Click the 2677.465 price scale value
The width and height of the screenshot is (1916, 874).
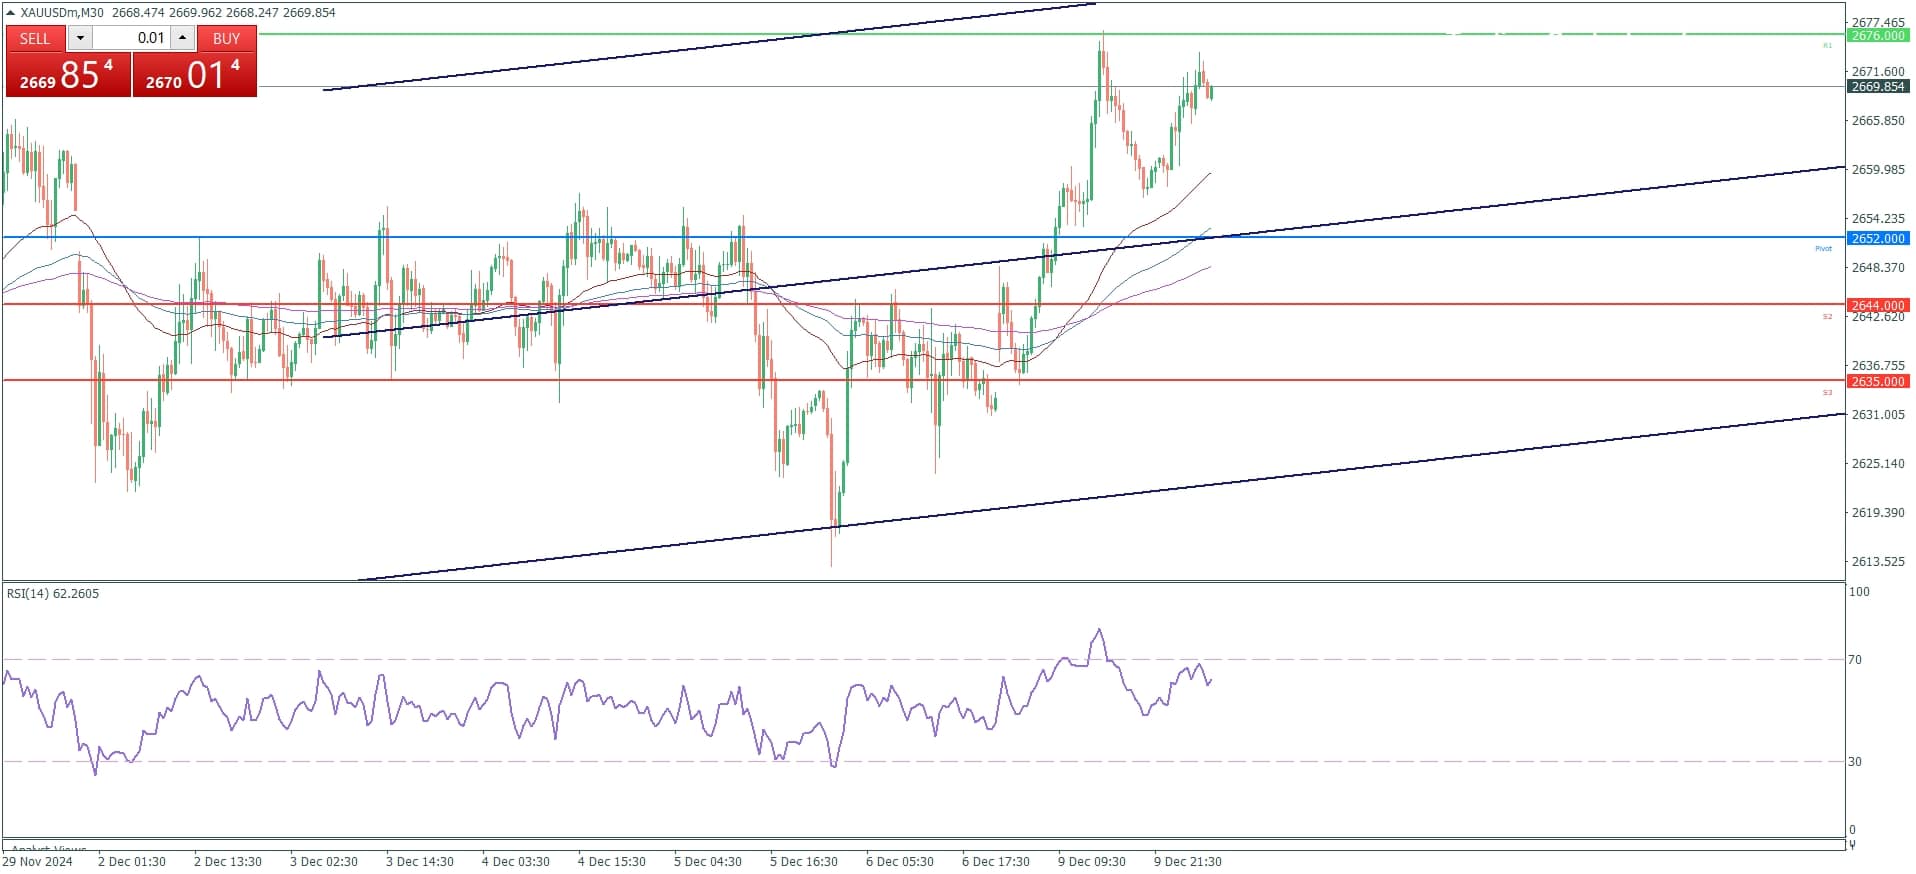pyautogui.click(x=1878, y=22)
